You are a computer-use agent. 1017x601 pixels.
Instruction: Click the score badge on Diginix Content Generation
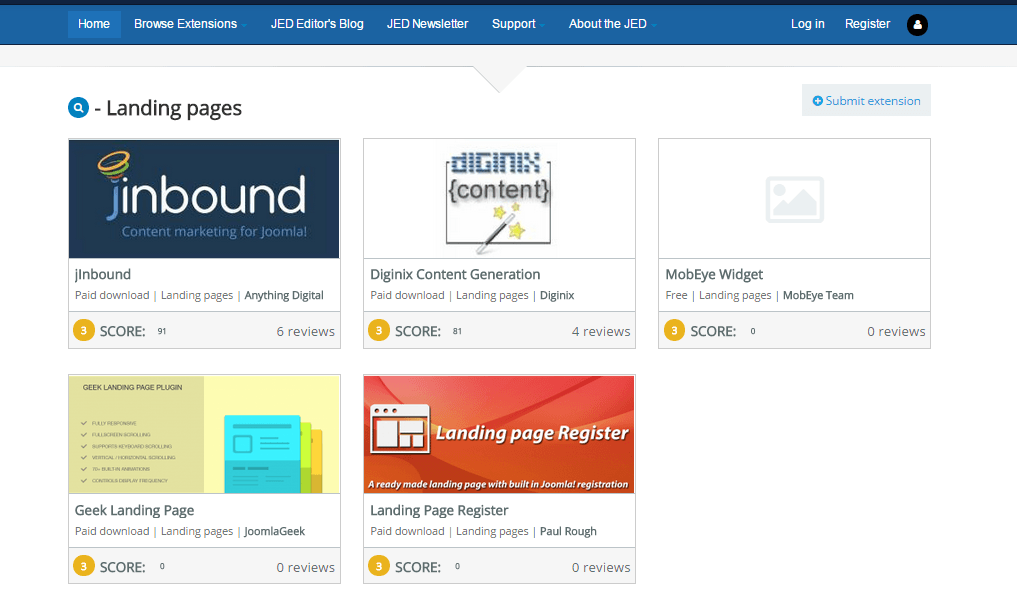[x=379, y=330]
